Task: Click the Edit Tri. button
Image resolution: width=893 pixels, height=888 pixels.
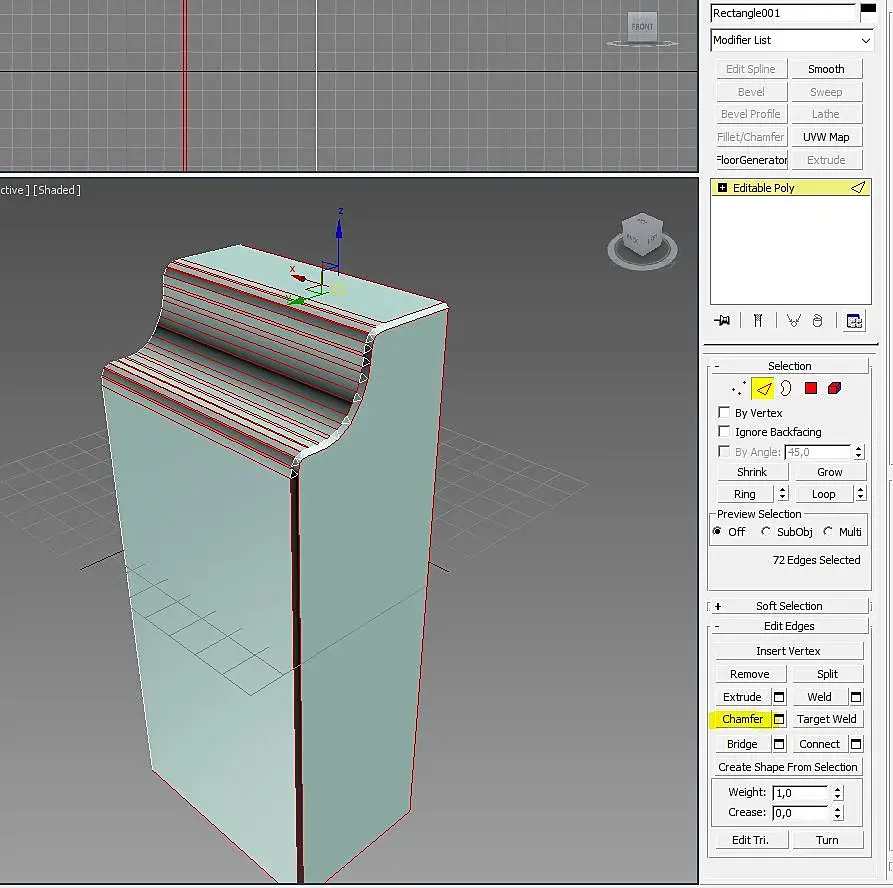Action: click(750, 840)
